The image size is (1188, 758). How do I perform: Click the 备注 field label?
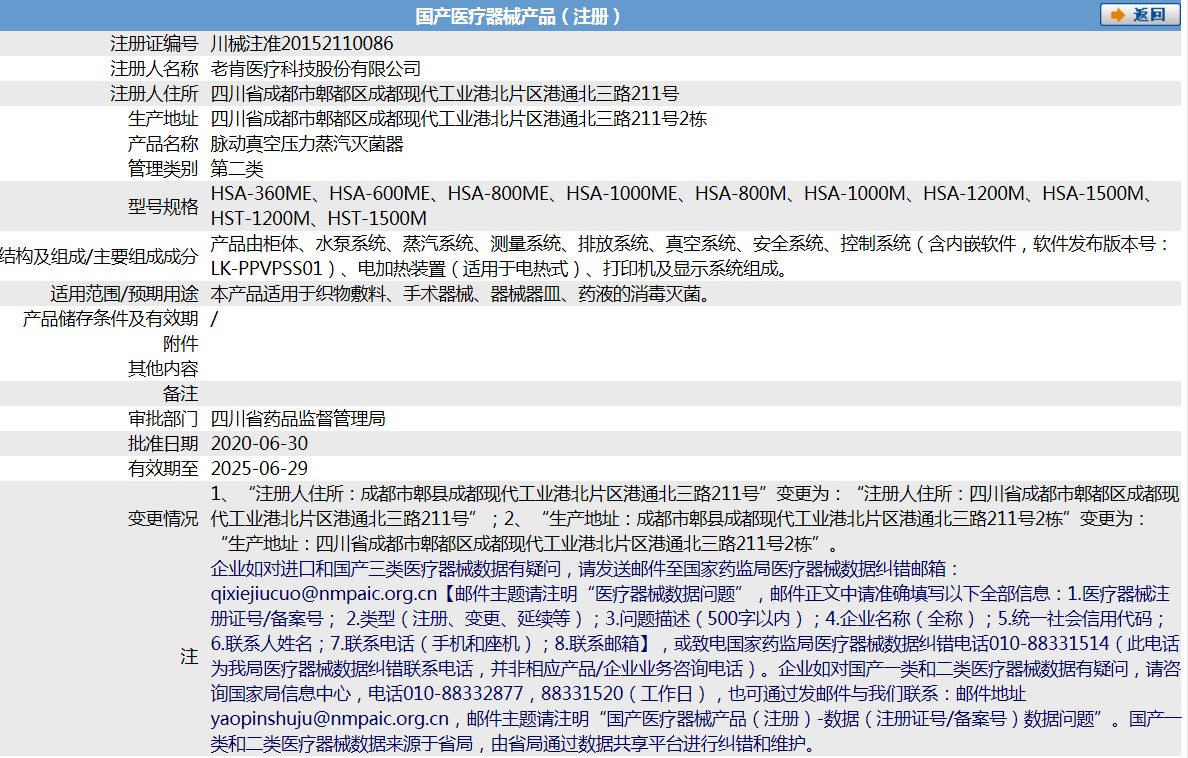click(x=180, y=394)
